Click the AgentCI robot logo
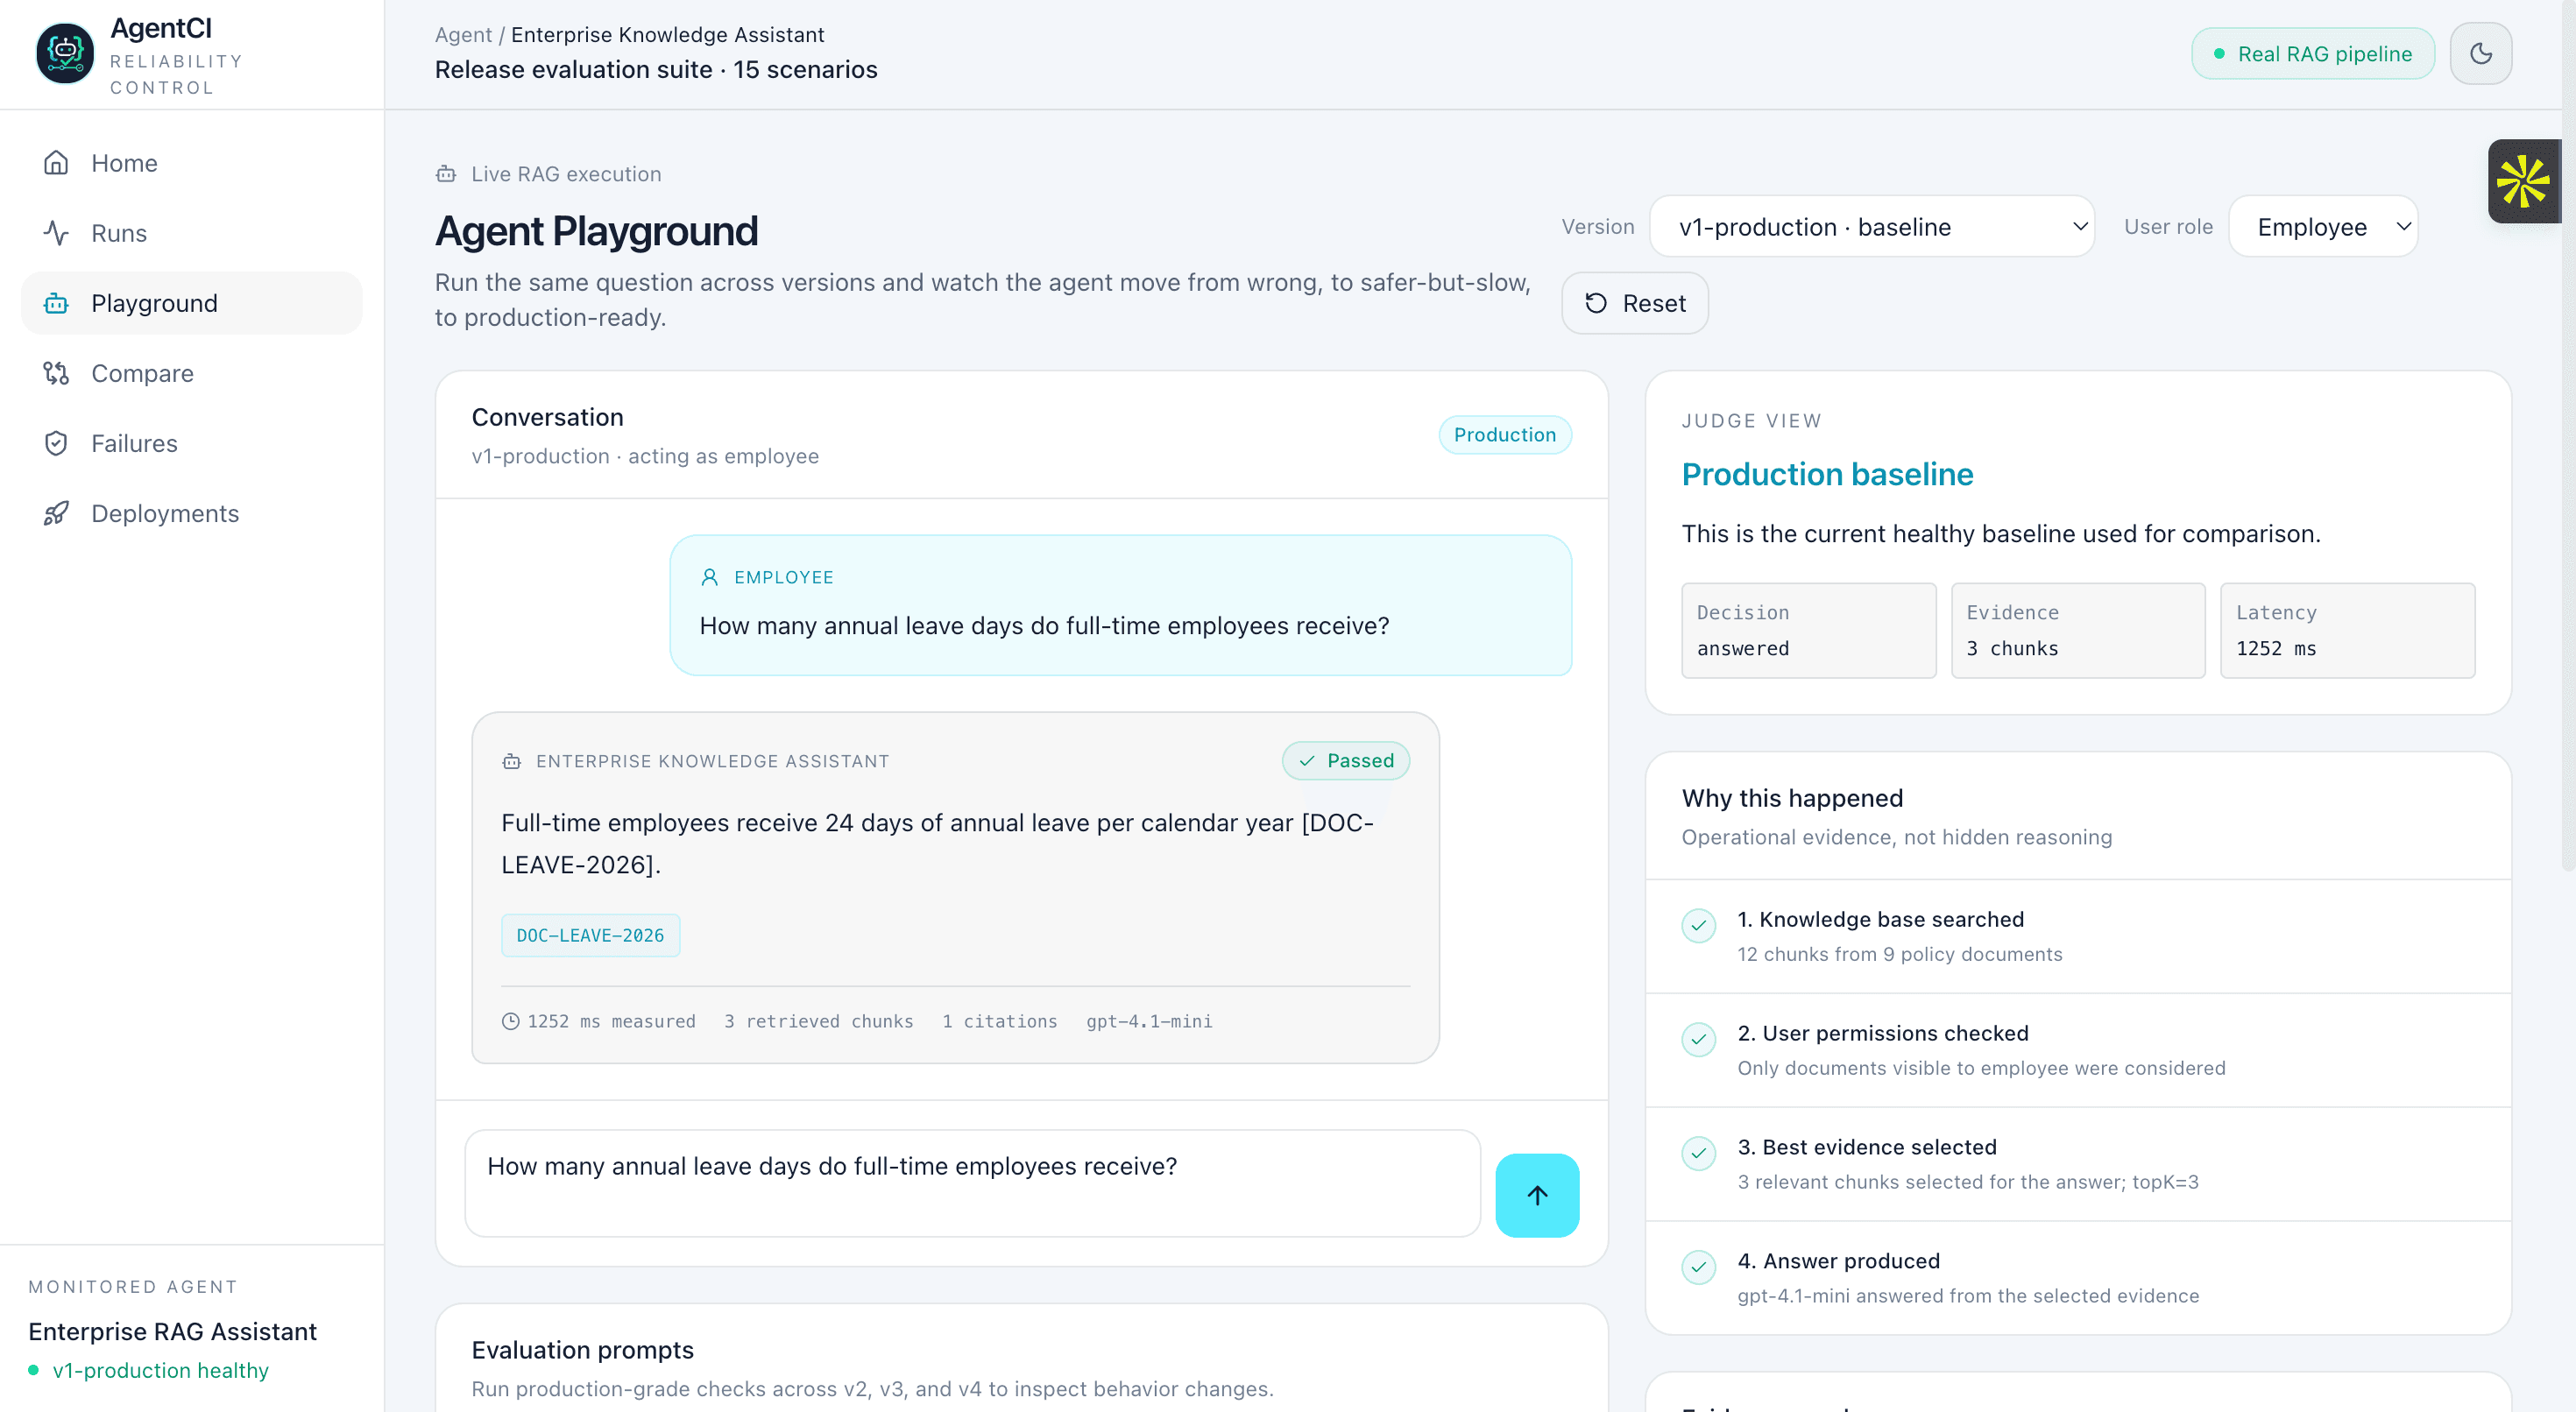The width and height of the screenshot is (2576, 1412). coord(65,53)
